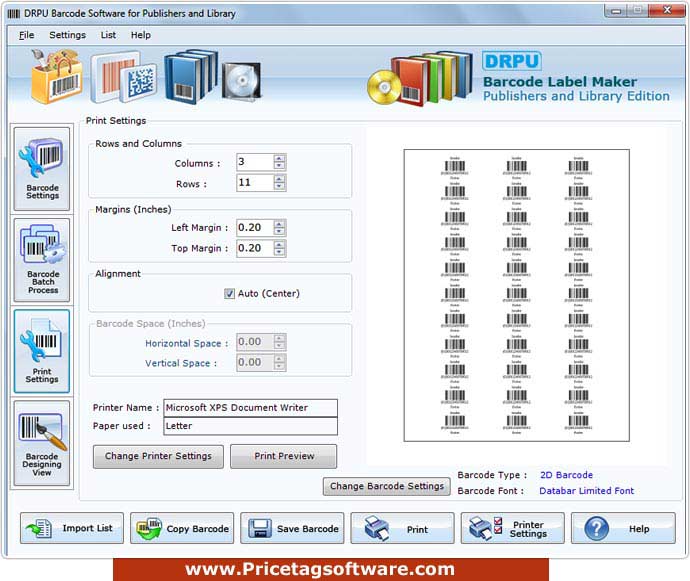The image size is (690, 581).
Task: Click the Copy Barcode icon
Action: point(149,528)
